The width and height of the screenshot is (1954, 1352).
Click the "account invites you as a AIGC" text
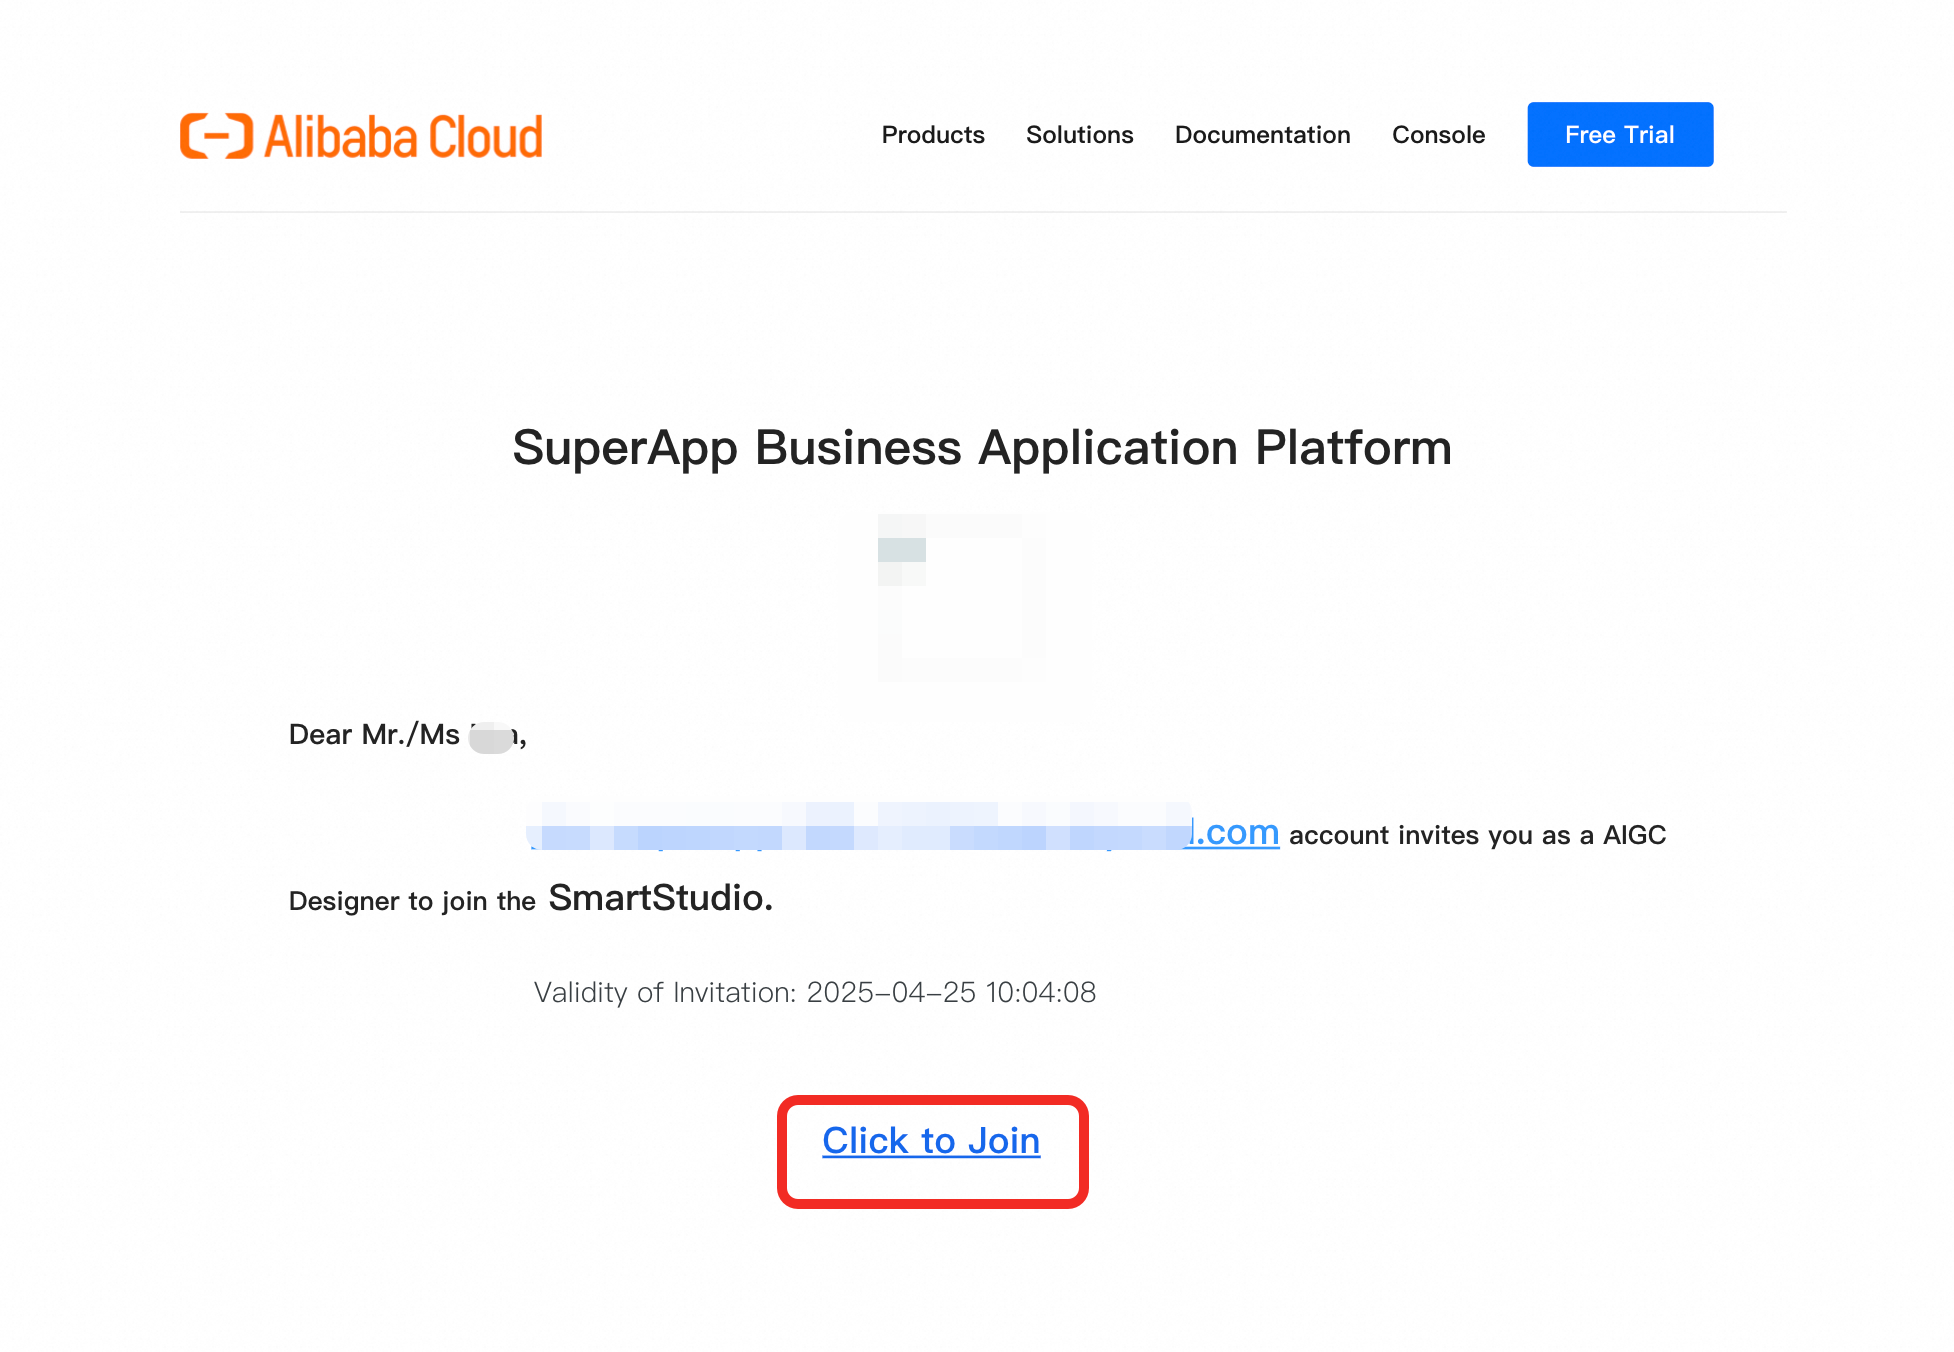1477,835
